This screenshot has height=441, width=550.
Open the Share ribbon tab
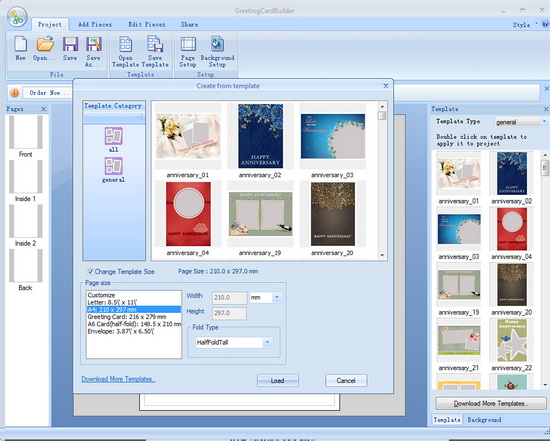click(x=189, y=25)
